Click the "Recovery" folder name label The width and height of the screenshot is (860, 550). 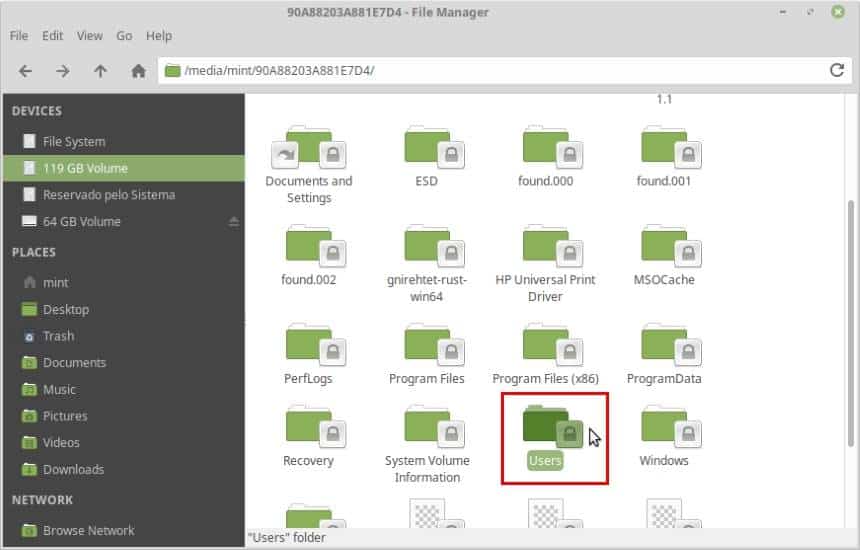point(308,461)
